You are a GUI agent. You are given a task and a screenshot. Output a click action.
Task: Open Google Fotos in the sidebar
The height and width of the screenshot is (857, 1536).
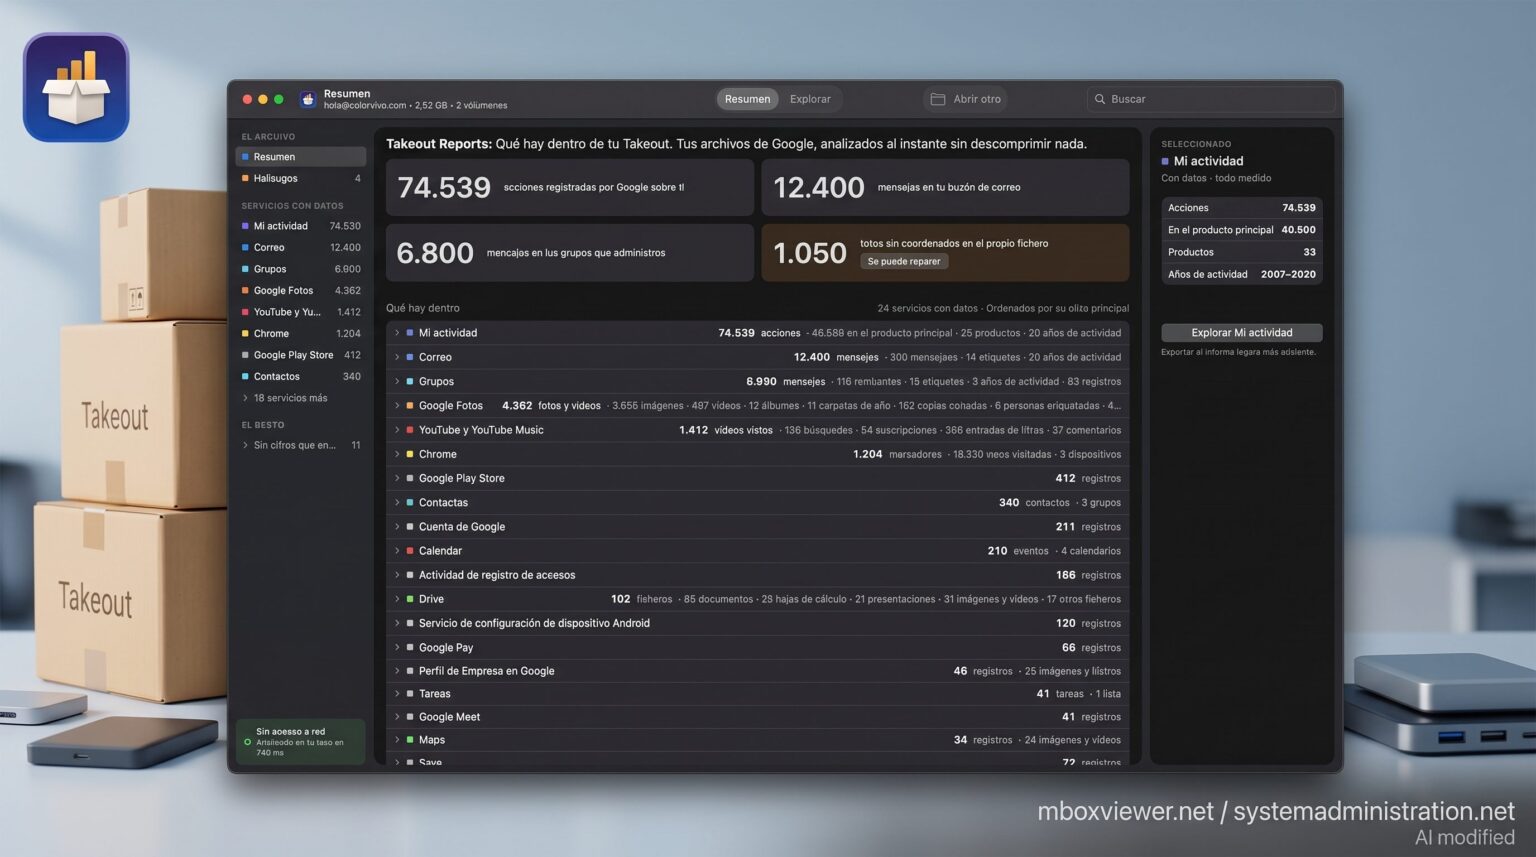click(301, 290)
